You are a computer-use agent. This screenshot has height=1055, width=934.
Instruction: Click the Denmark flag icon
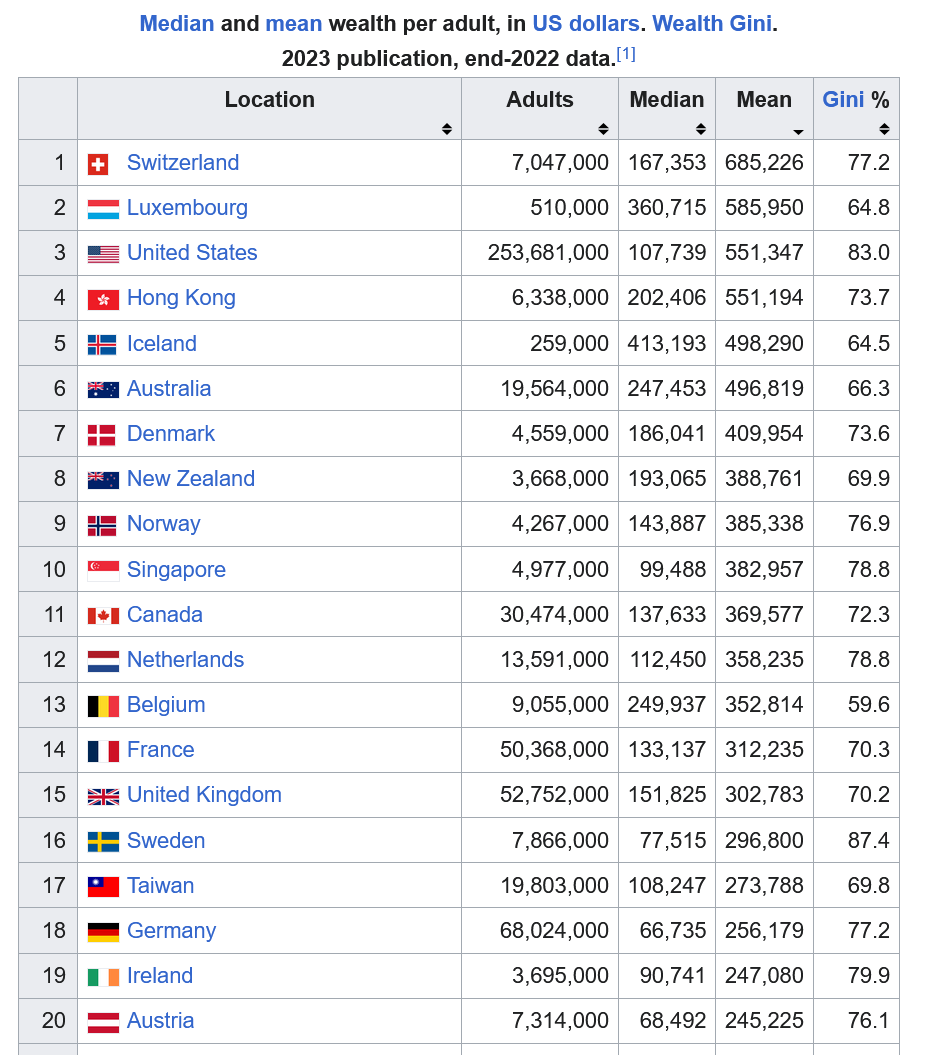pos(101,435)
